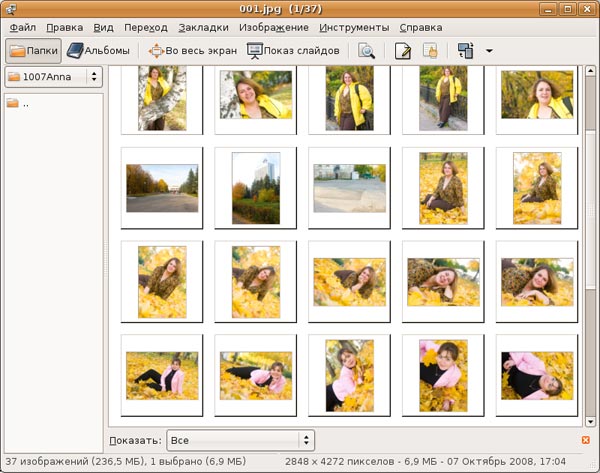
Task: Open Во весь экран fullscreen mode
Action: [x=192, y=51]
